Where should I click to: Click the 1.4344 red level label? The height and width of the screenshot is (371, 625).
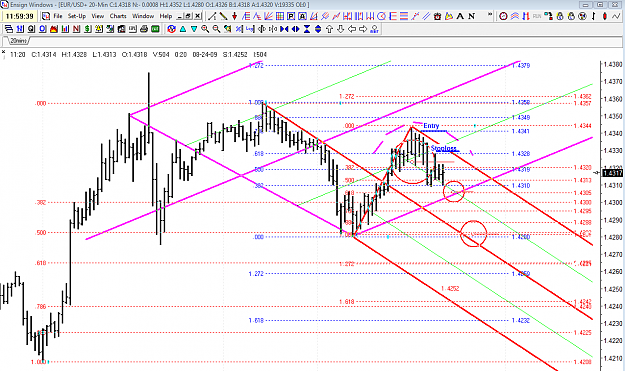[x=583, y=126]
